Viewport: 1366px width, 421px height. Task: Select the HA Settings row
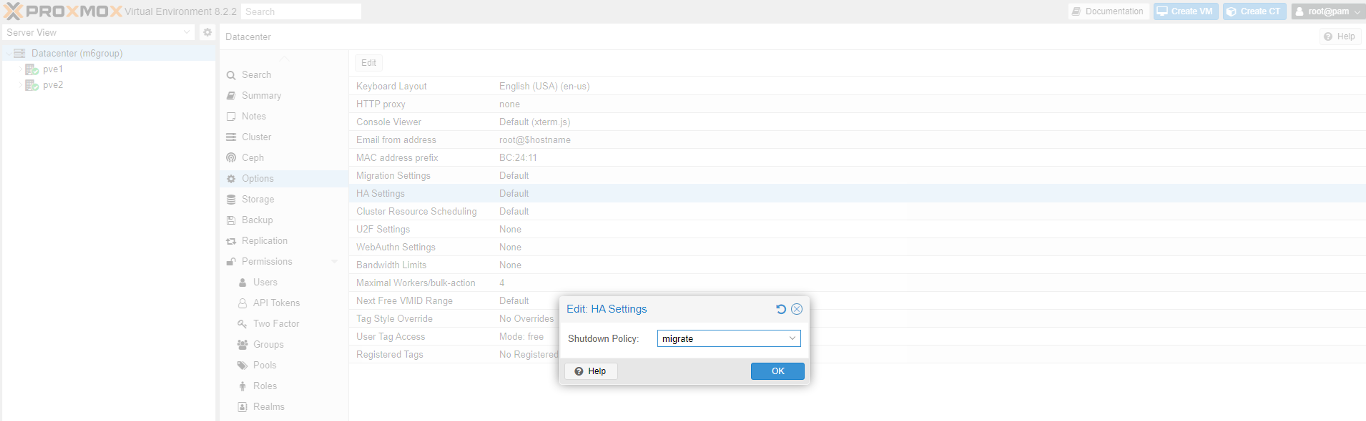point(857,194)
